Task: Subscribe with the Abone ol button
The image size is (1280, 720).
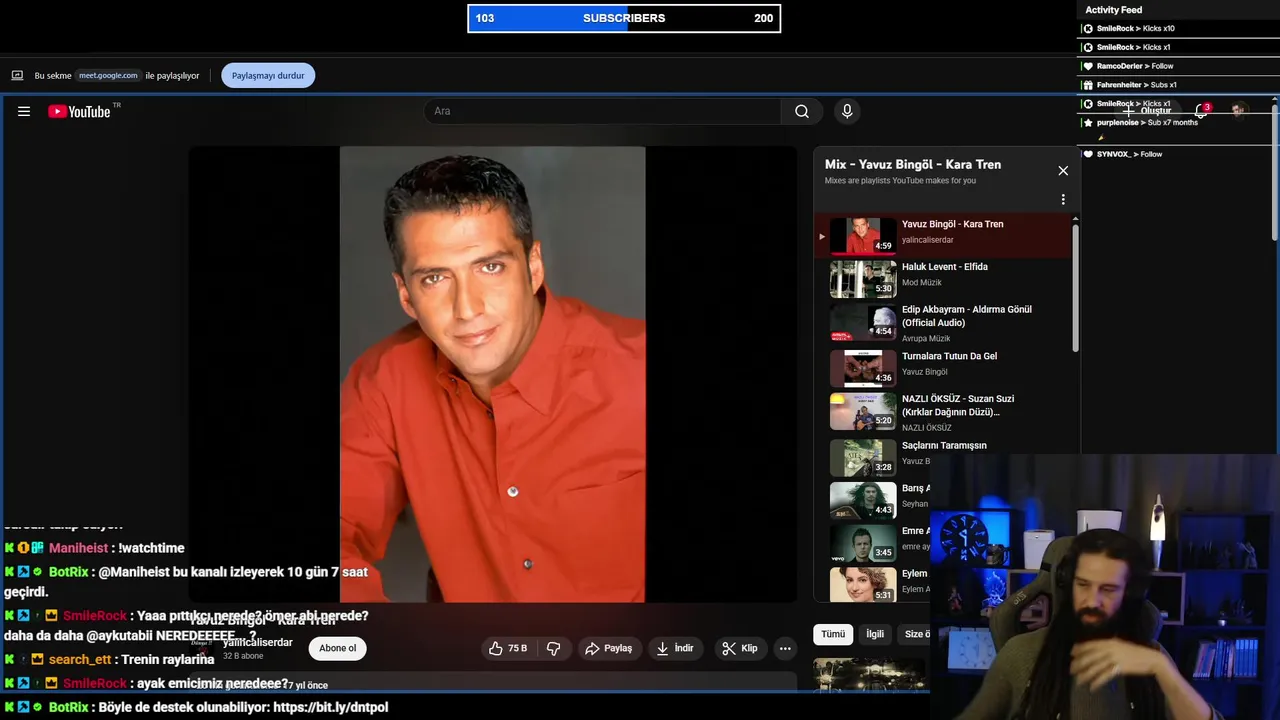Action: [337, 648]
